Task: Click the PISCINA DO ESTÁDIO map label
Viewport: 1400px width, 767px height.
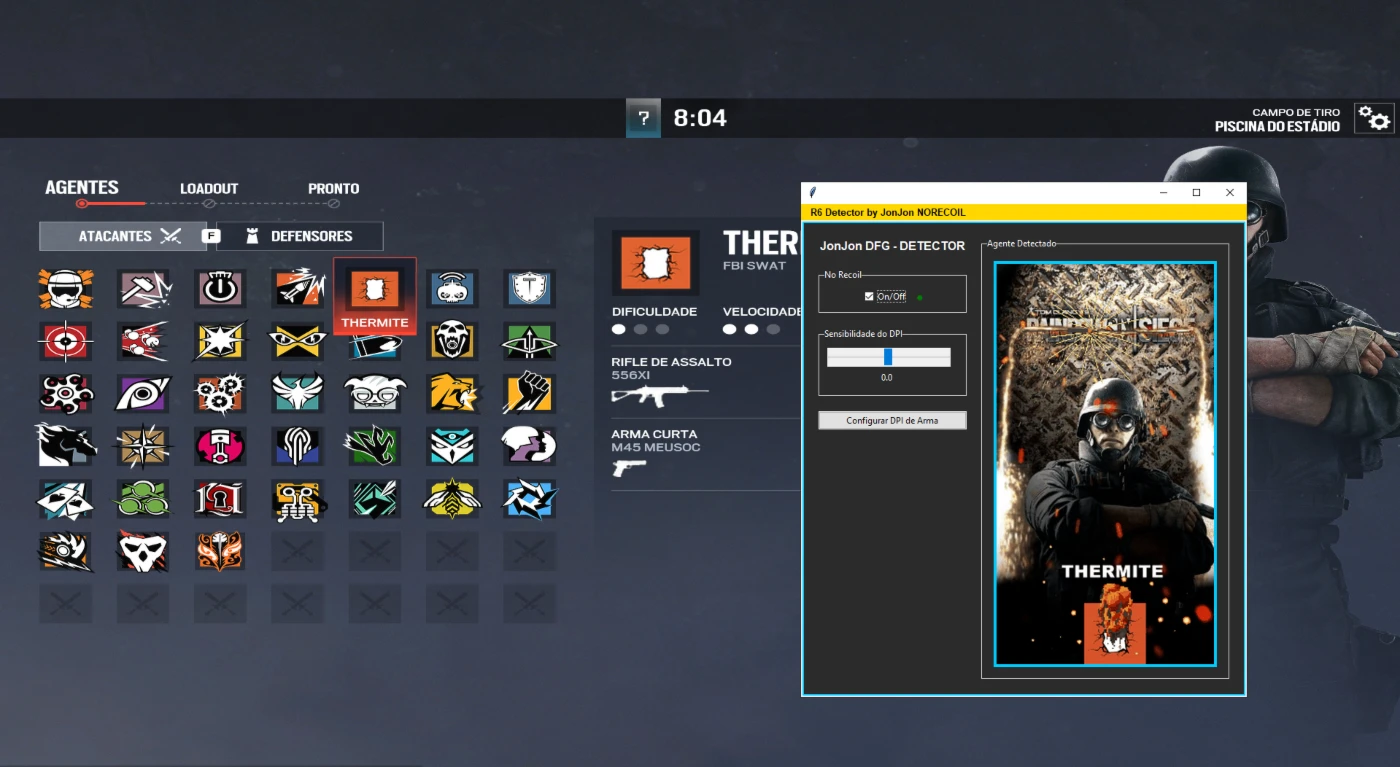Action: click(1277, 127)
